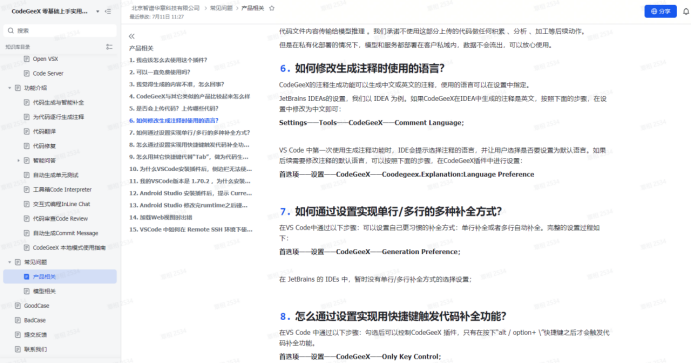Collapse the 常见问题 tree section
Image resolution: width=691 pixels, height=364 pixels.
(10, 262)
